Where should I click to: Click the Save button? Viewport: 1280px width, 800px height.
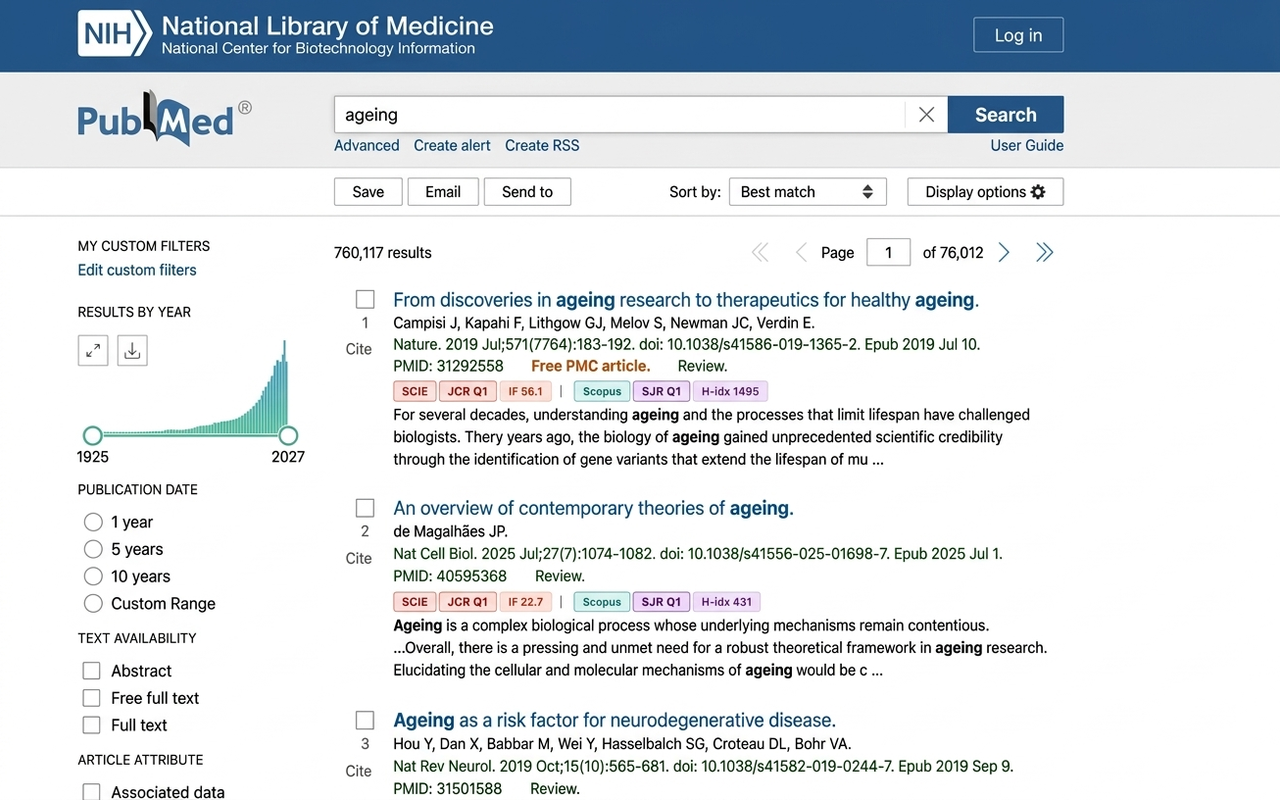coord(368,192)
